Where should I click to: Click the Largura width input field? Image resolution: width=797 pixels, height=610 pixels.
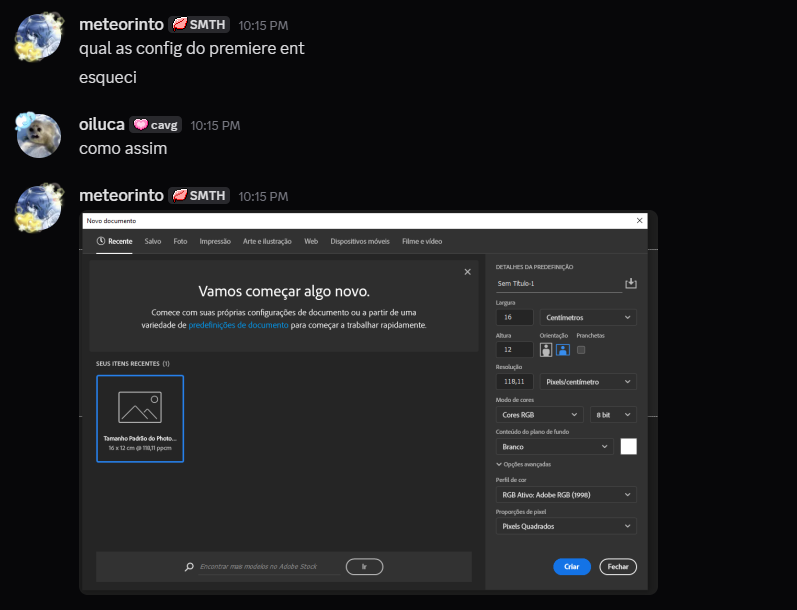pos(514,317)
